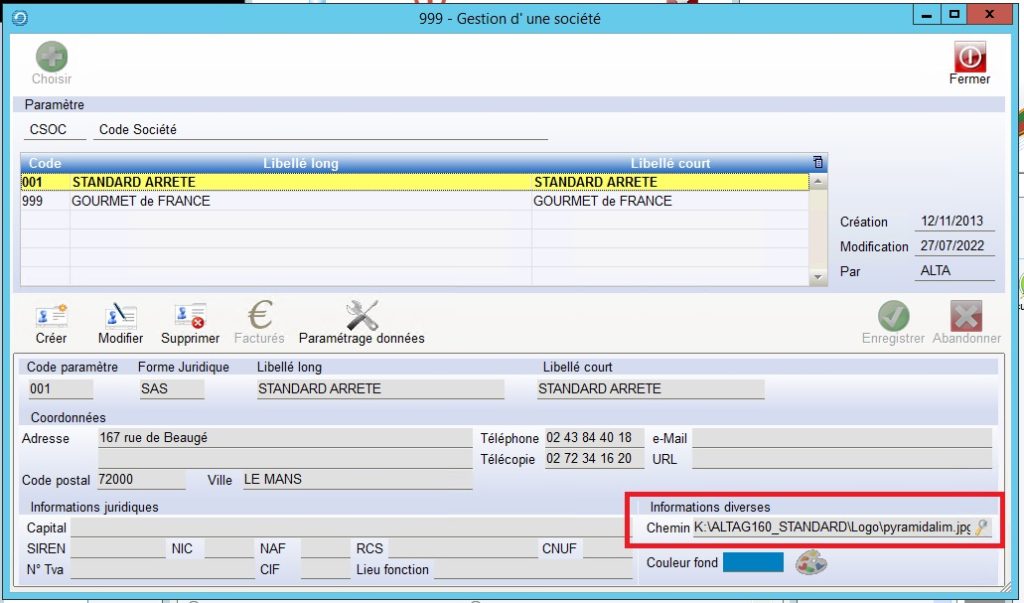
Task: Click the Adresse input field
Action: coord(284,438)
